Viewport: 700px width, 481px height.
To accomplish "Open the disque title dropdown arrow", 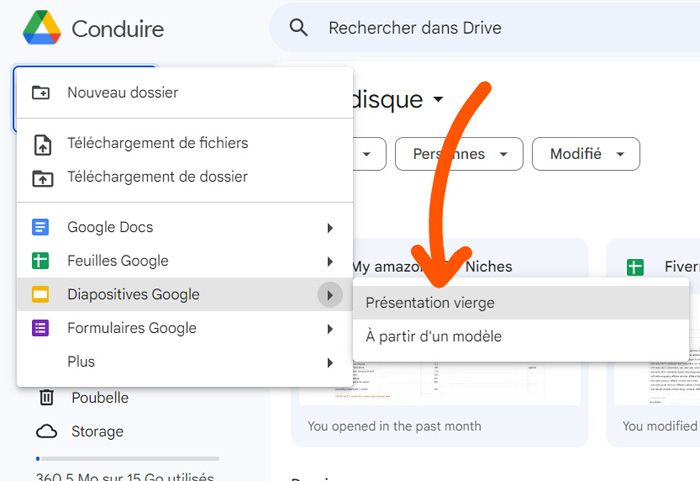I will pos(438,99).
